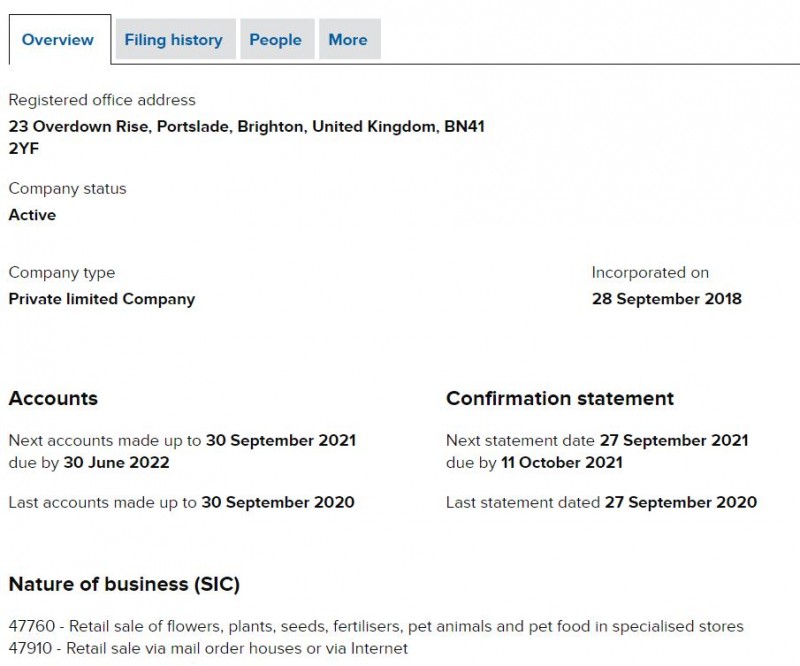Click the registered office address text
This screenshot has height=666, width=800.
[246, 127]
